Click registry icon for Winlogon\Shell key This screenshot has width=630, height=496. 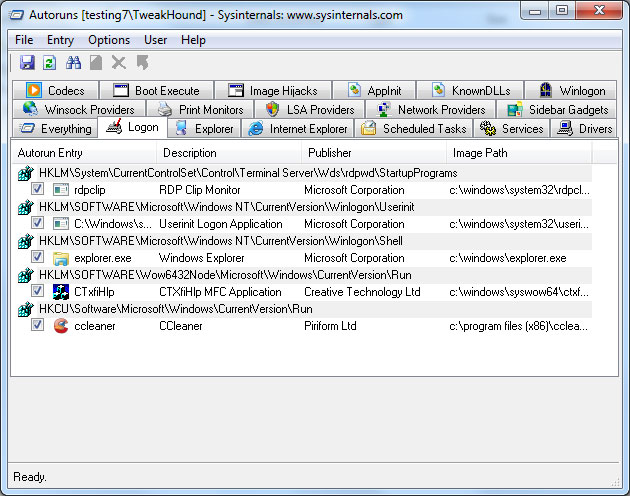point(25,241)
